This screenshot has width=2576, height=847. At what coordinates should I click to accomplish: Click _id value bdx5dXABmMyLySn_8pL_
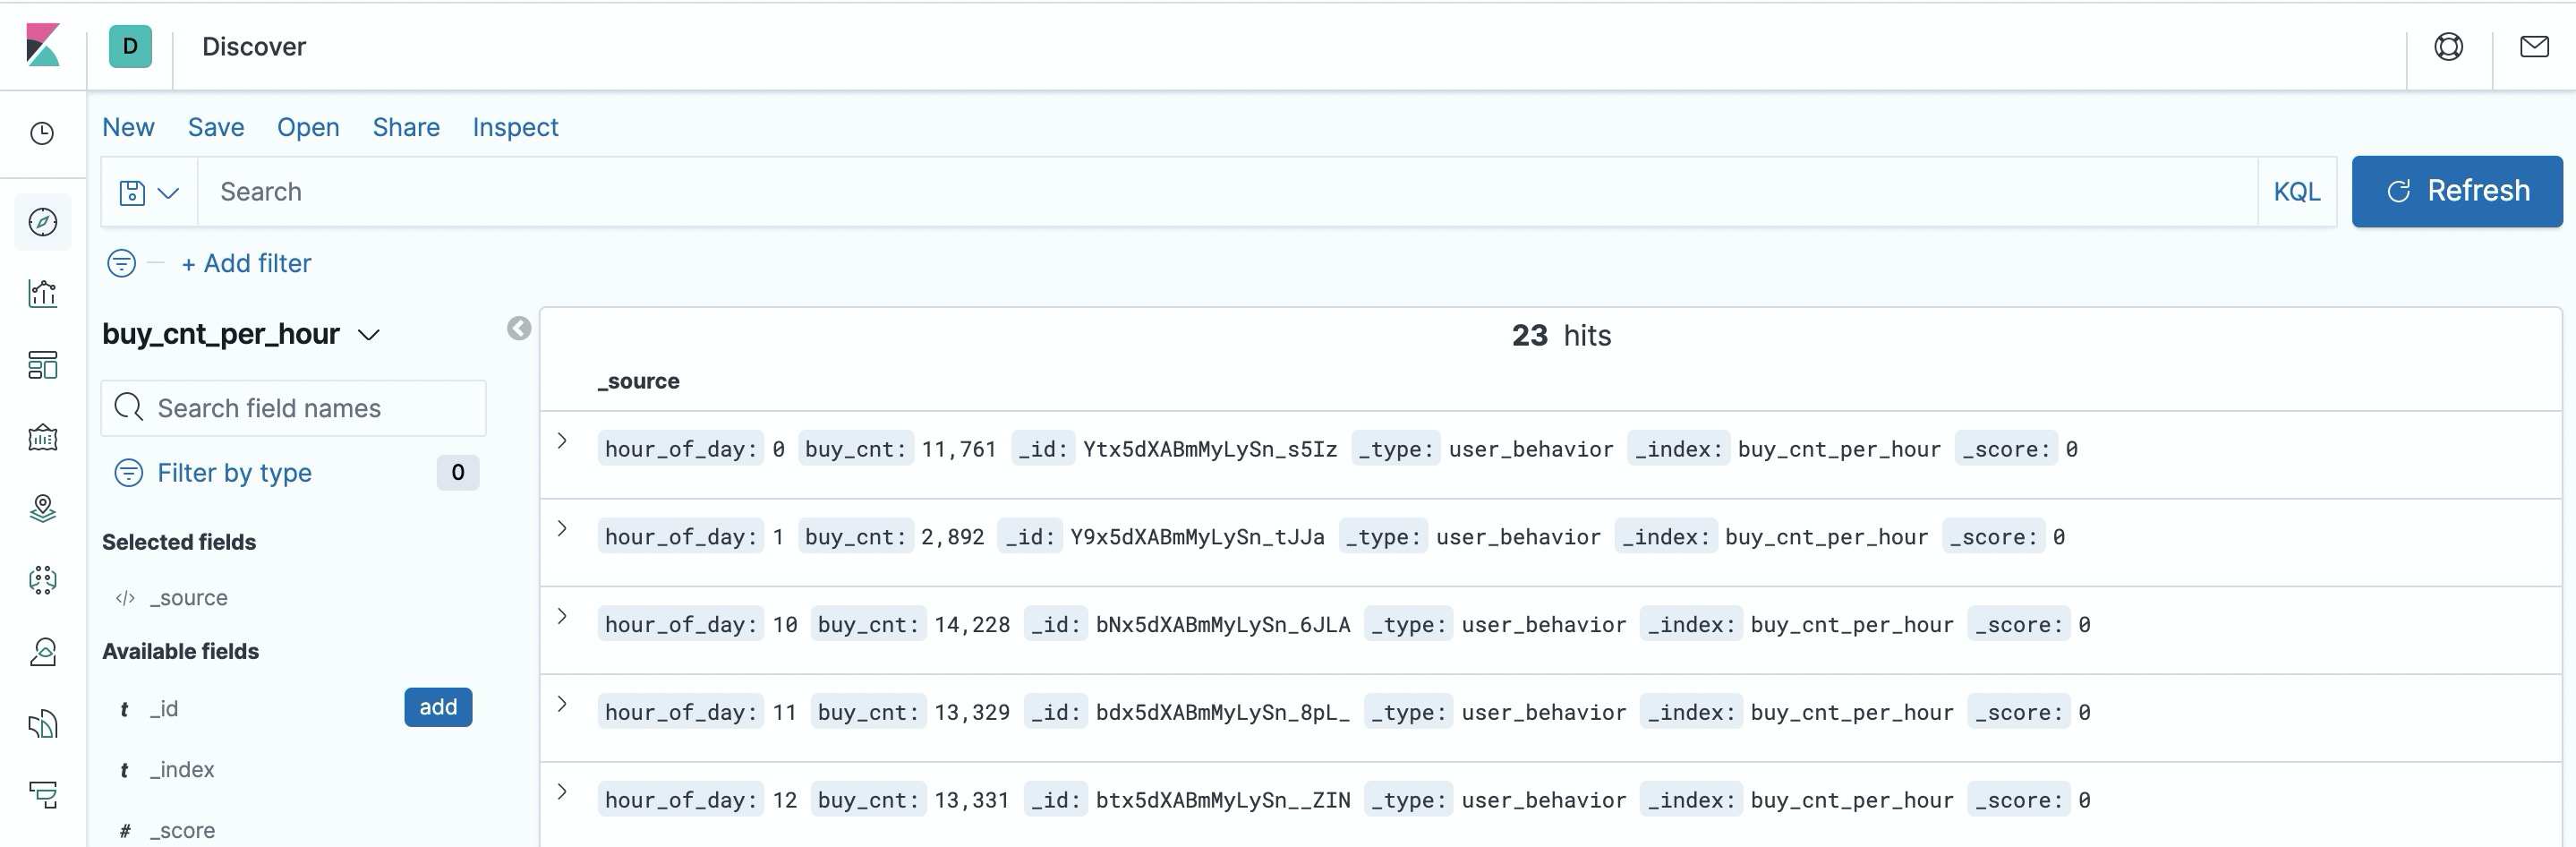click(1223, 713)
